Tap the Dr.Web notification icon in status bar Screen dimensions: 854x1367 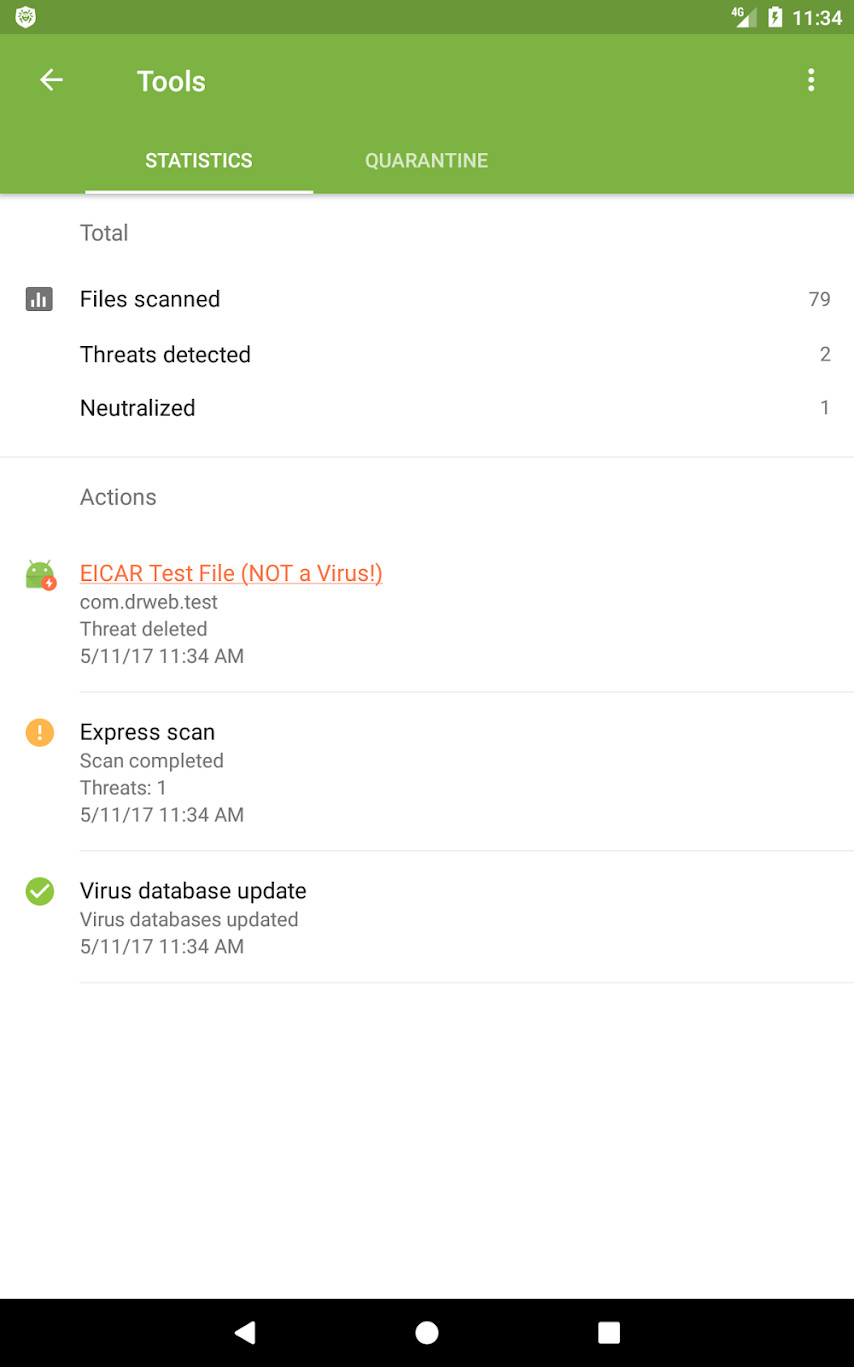click(26, 17)
